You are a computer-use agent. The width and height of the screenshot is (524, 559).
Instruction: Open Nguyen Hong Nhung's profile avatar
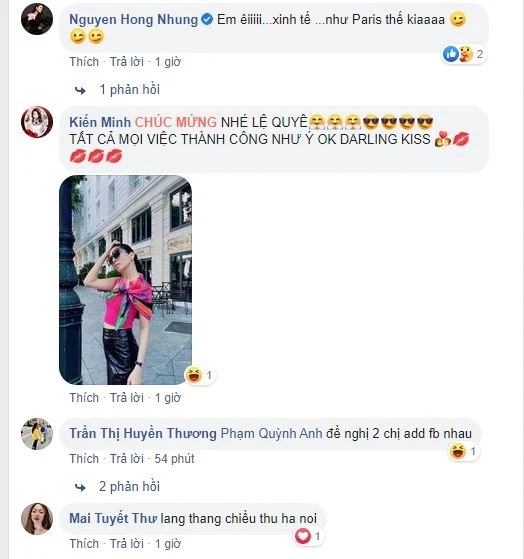(37, 19)
